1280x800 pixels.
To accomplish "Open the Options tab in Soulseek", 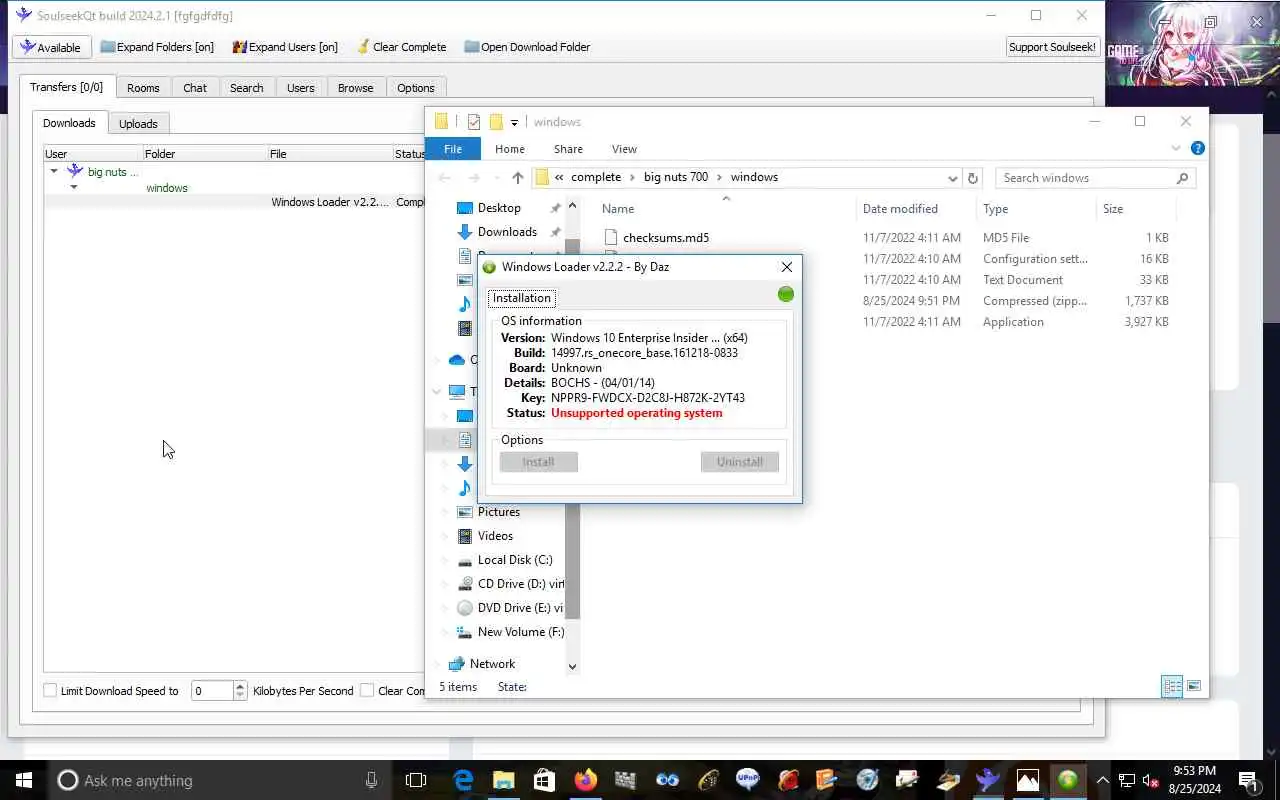I will tap(415, 88).
